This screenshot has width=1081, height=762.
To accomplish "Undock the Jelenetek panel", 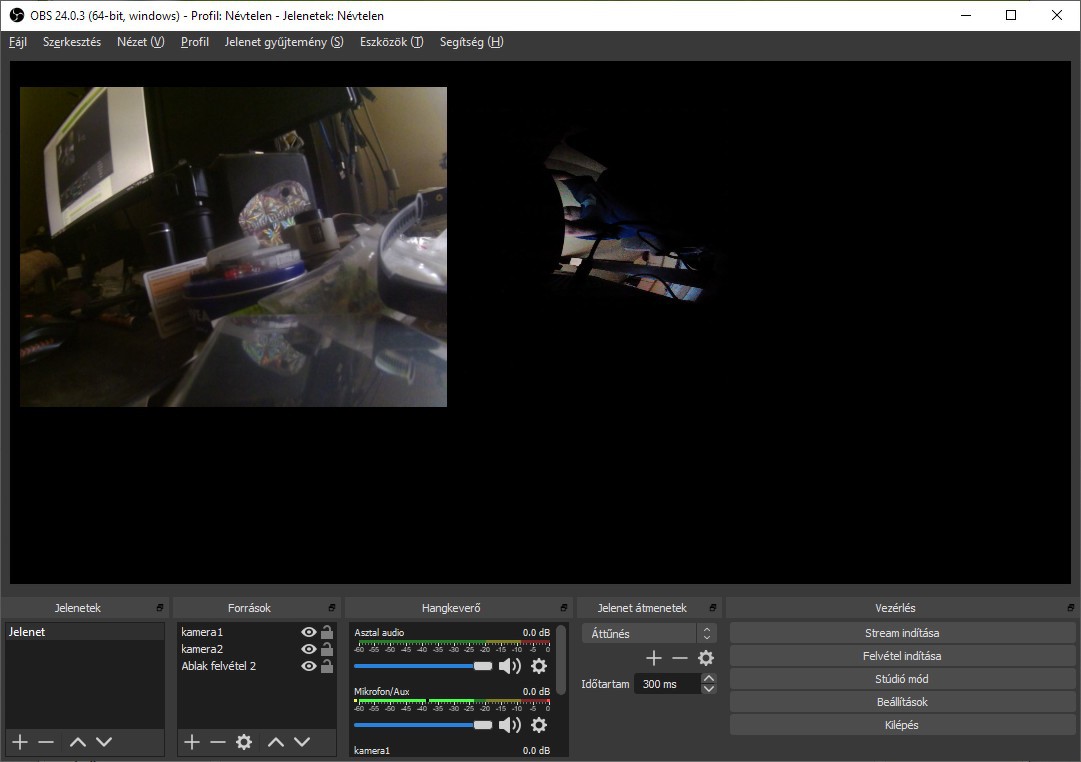I will (160, 608).
